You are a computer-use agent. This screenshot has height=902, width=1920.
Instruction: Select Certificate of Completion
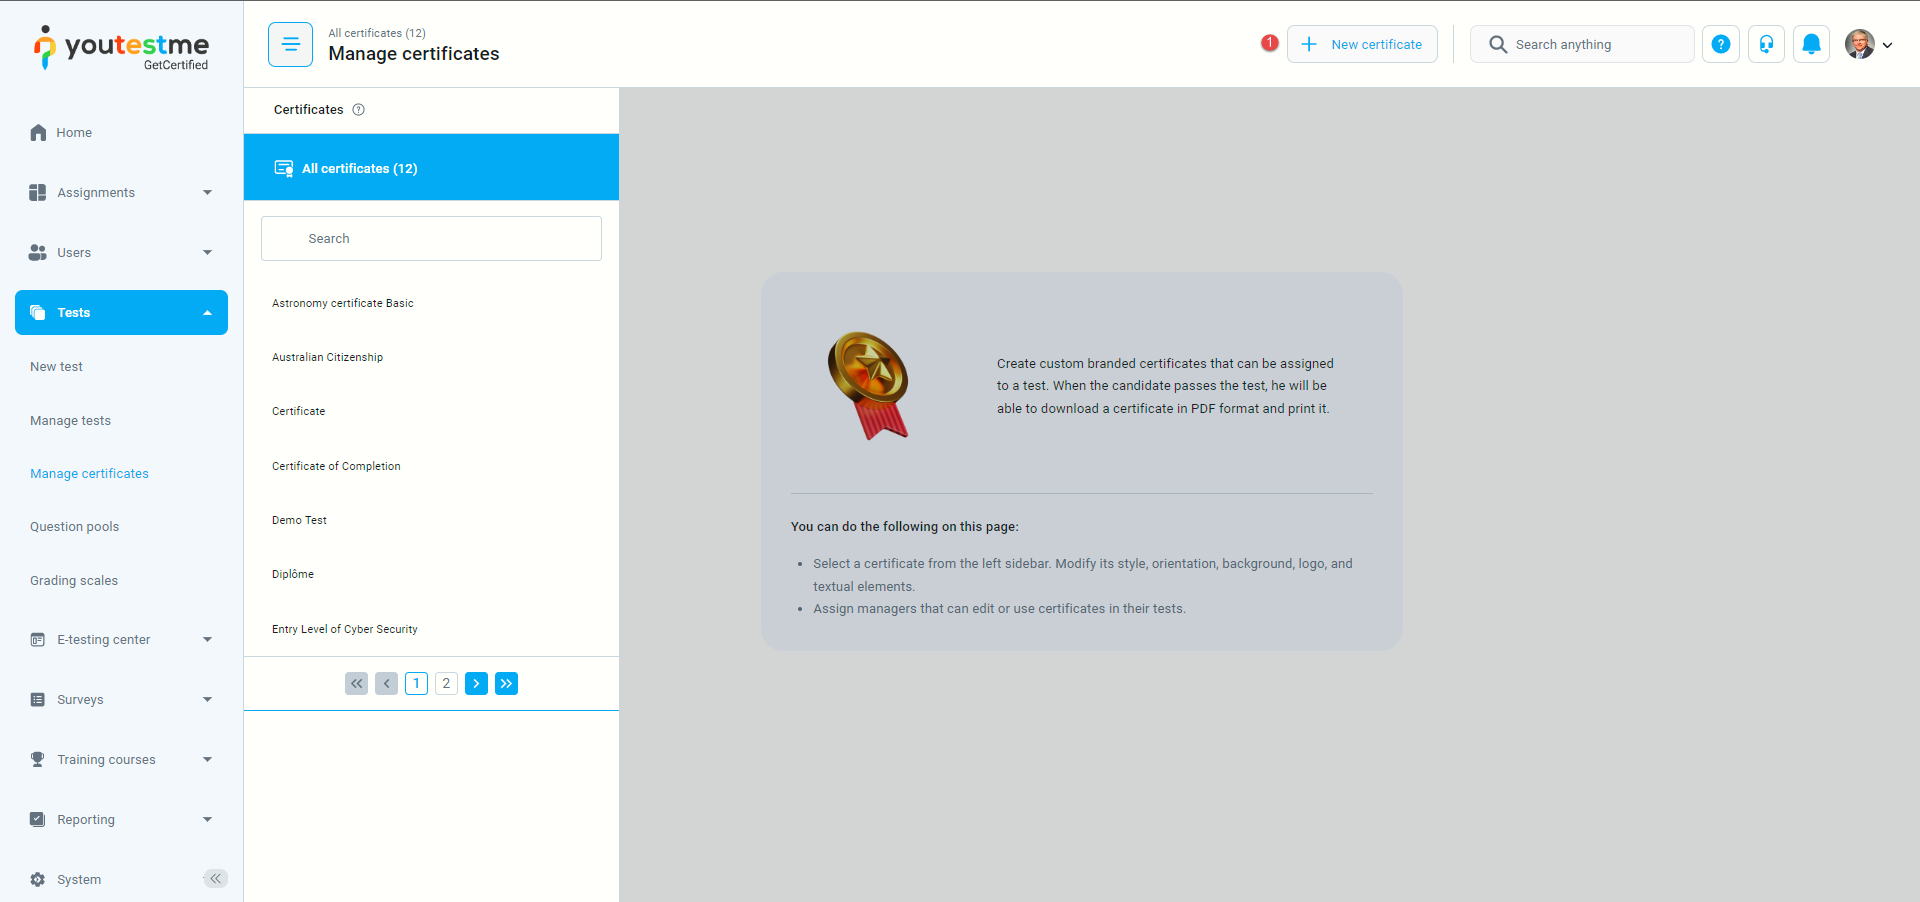336,466
